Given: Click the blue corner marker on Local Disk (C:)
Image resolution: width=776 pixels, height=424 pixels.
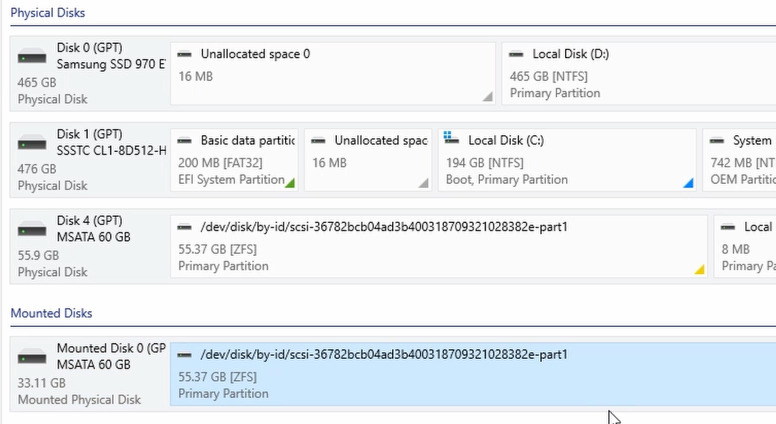Looking at the screenshot, I should (689, 184).
